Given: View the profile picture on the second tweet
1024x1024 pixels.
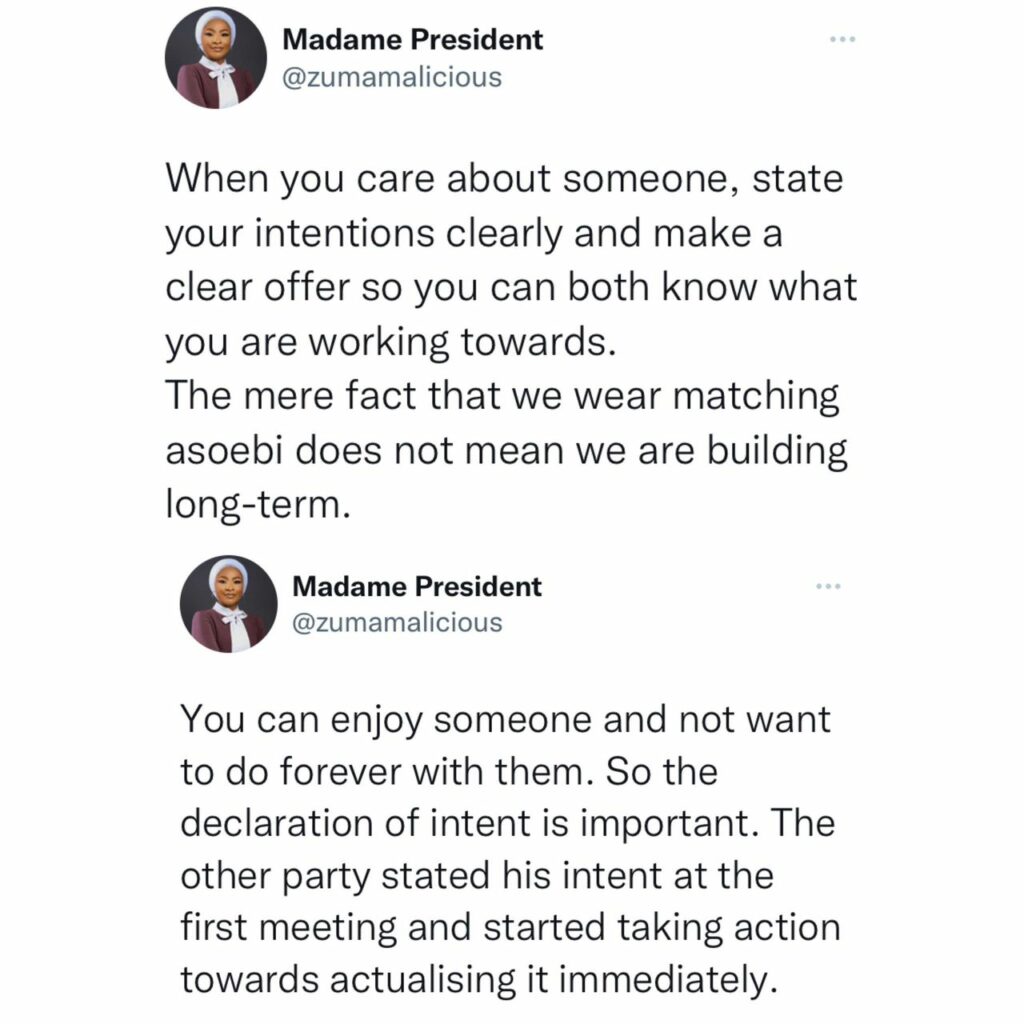Looking at the screenshot, I should (229, 604).
